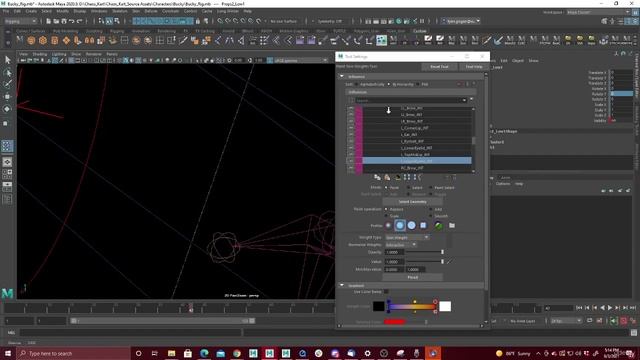Choose the Square brush profile
Viewport: 640px width, 360px height.
(x=423, y=225)
